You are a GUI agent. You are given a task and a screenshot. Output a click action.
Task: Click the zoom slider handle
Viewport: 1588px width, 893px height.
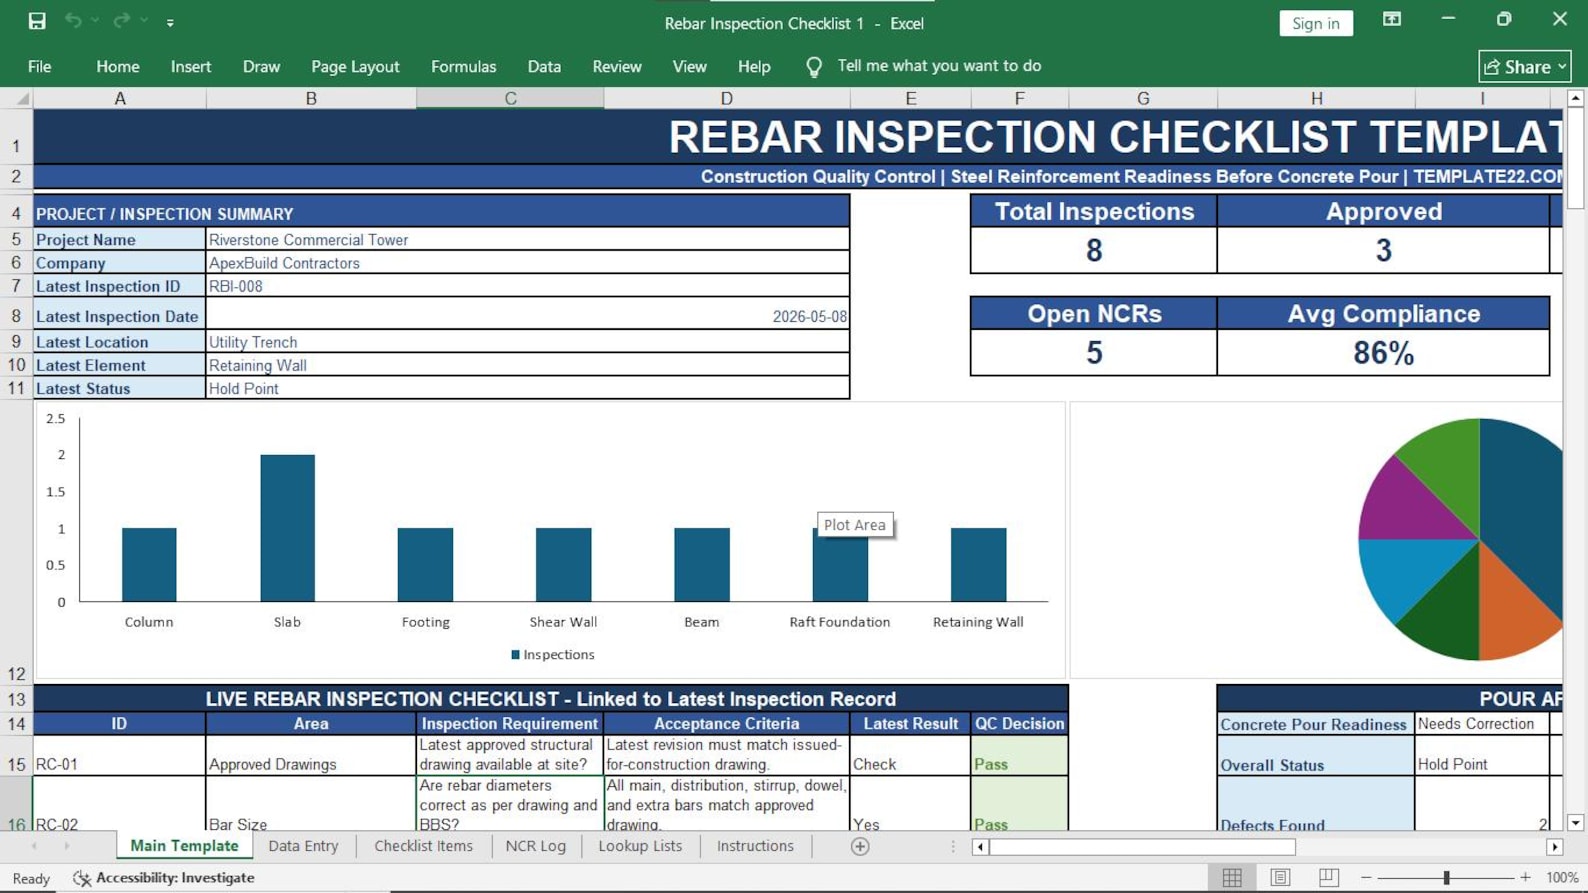click(1446, 877)
